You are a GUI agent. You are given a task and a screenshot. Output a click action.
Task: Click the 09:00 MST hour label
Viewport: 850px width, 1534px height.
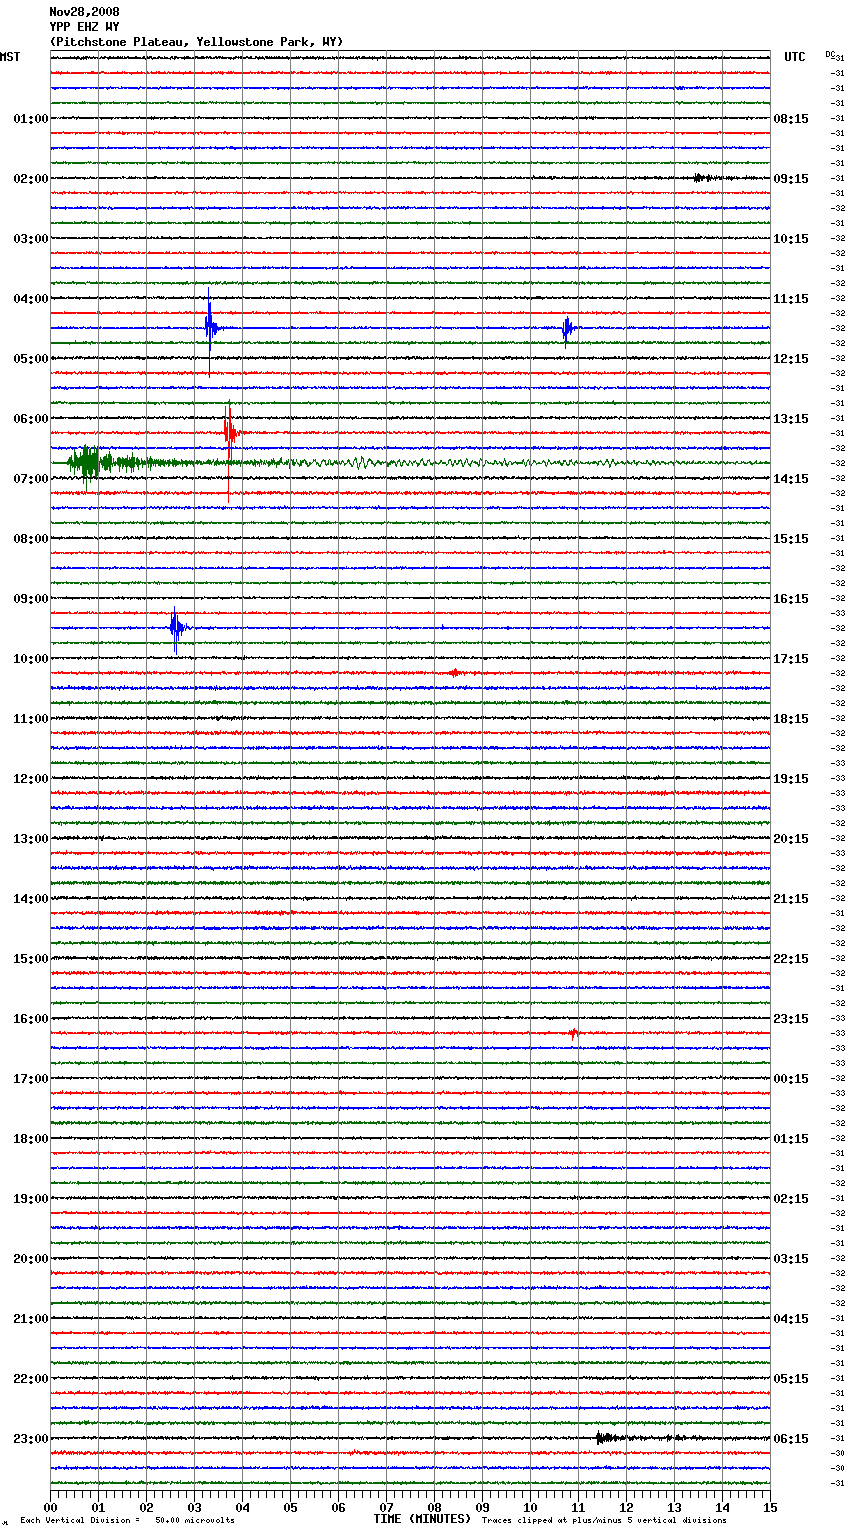[31, 599]
